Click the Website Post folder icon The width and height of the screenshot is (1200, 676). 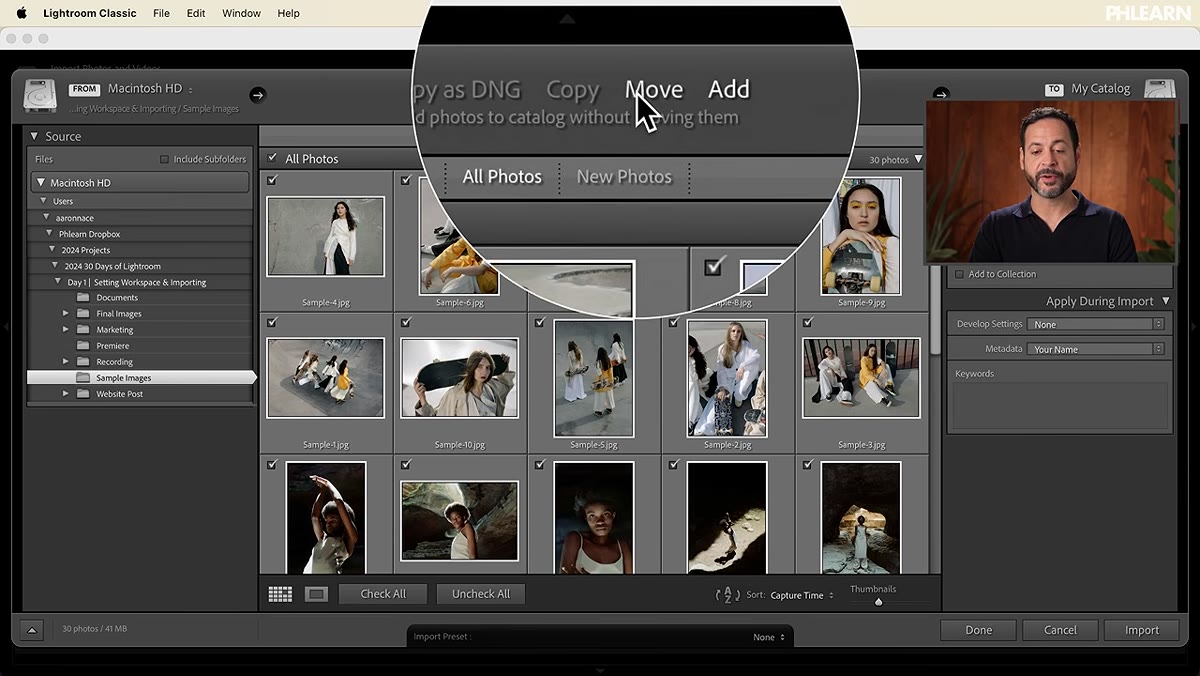(x=83, y=394)
